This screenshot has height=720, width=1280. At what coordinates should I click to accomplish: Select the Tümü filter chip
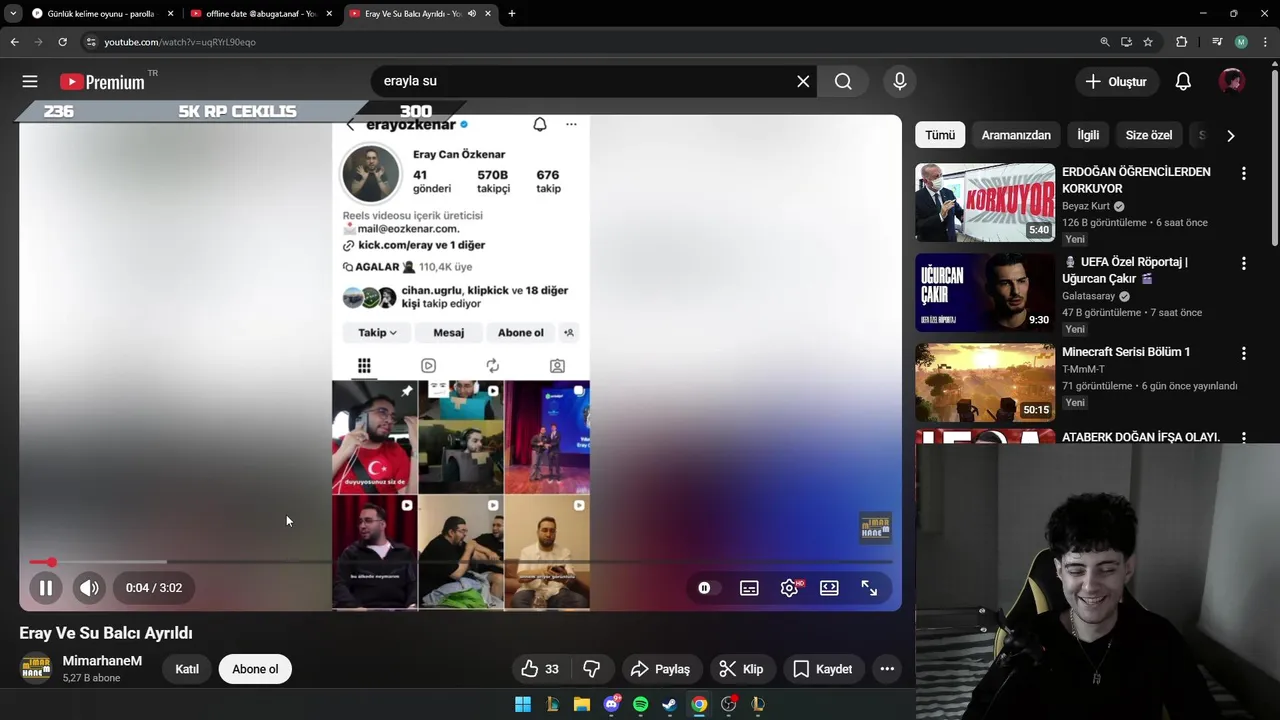point(940,135)
